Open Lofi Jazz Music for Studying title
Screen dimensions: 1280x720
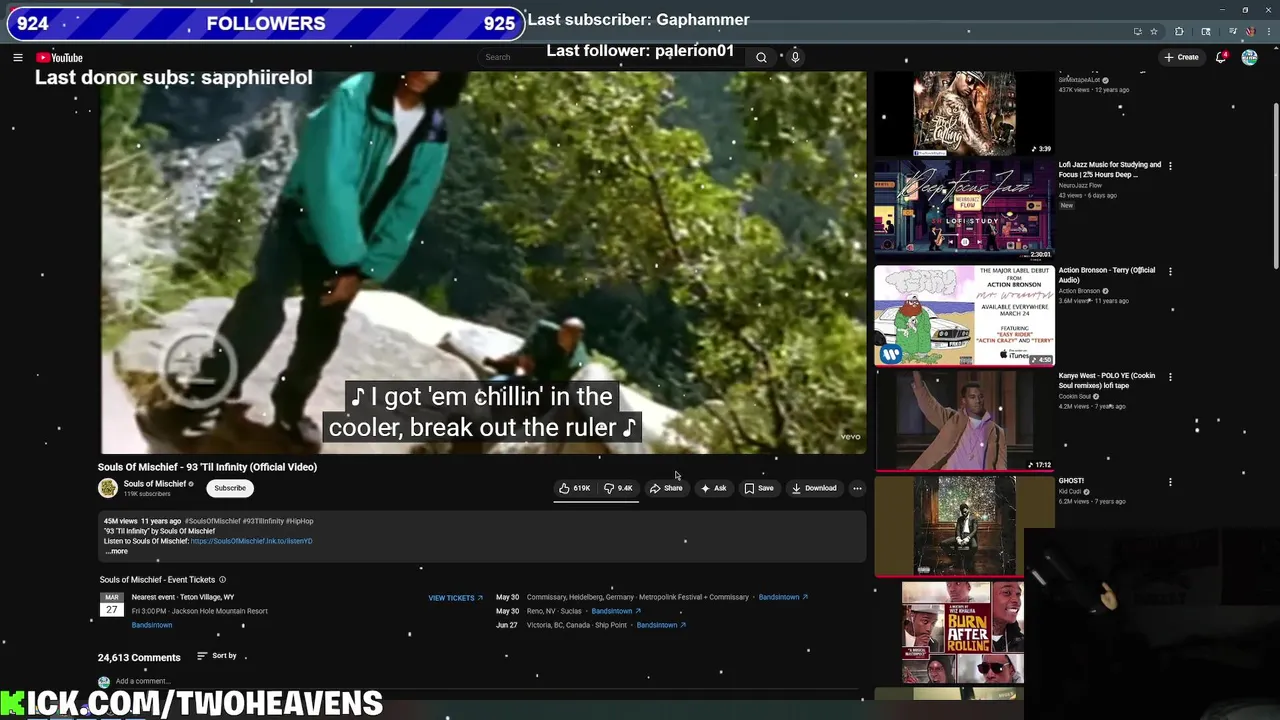[1110, 170]
